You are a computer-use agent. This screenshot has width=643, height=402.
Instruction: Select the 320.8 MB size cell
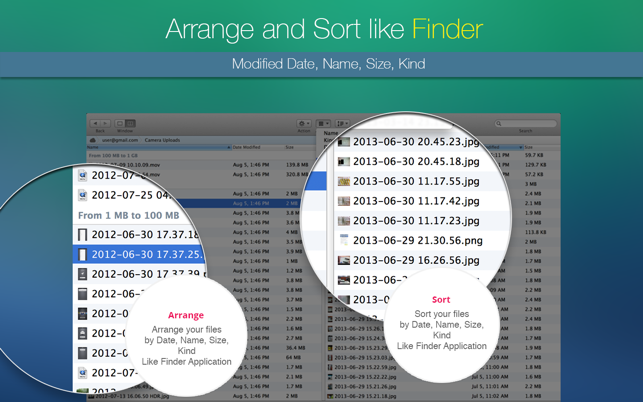[x=297, y=175]
